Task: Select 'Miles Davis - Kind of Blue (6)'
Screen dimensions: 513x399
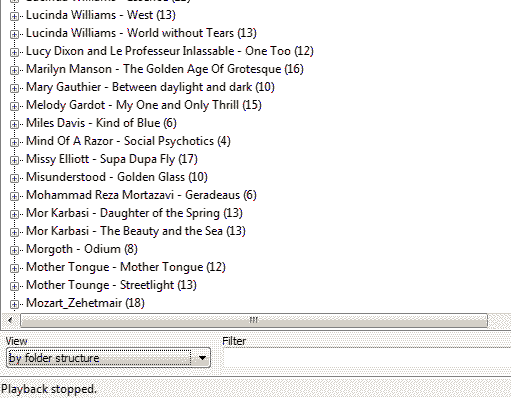Action: point(101,123)
